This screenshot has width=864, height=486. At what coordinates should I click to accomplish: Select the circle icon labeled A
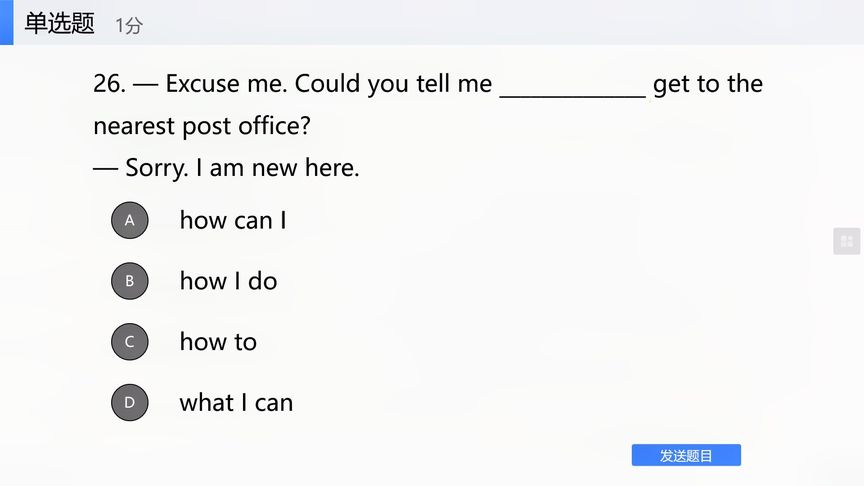point(129,220)
